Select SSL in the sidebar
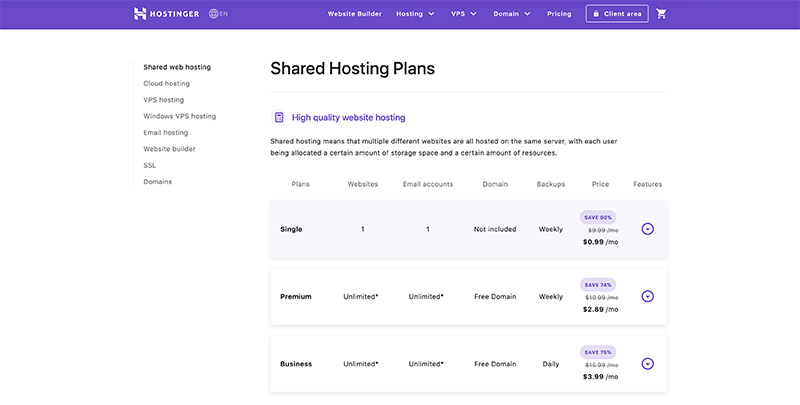Image resolution: width=800 pixels, height=405 pixels. [149, 165]
